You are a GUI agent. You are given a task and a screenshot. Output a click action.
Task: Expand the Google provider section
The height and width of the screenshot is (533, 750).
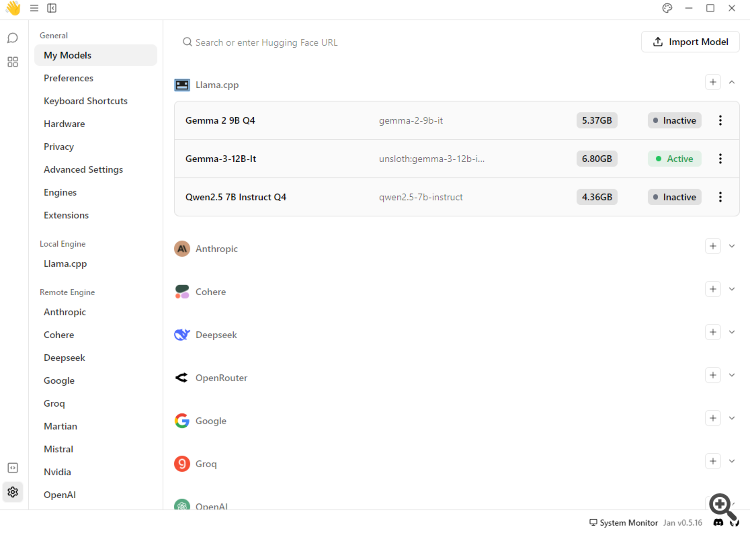tap(732, 418)
